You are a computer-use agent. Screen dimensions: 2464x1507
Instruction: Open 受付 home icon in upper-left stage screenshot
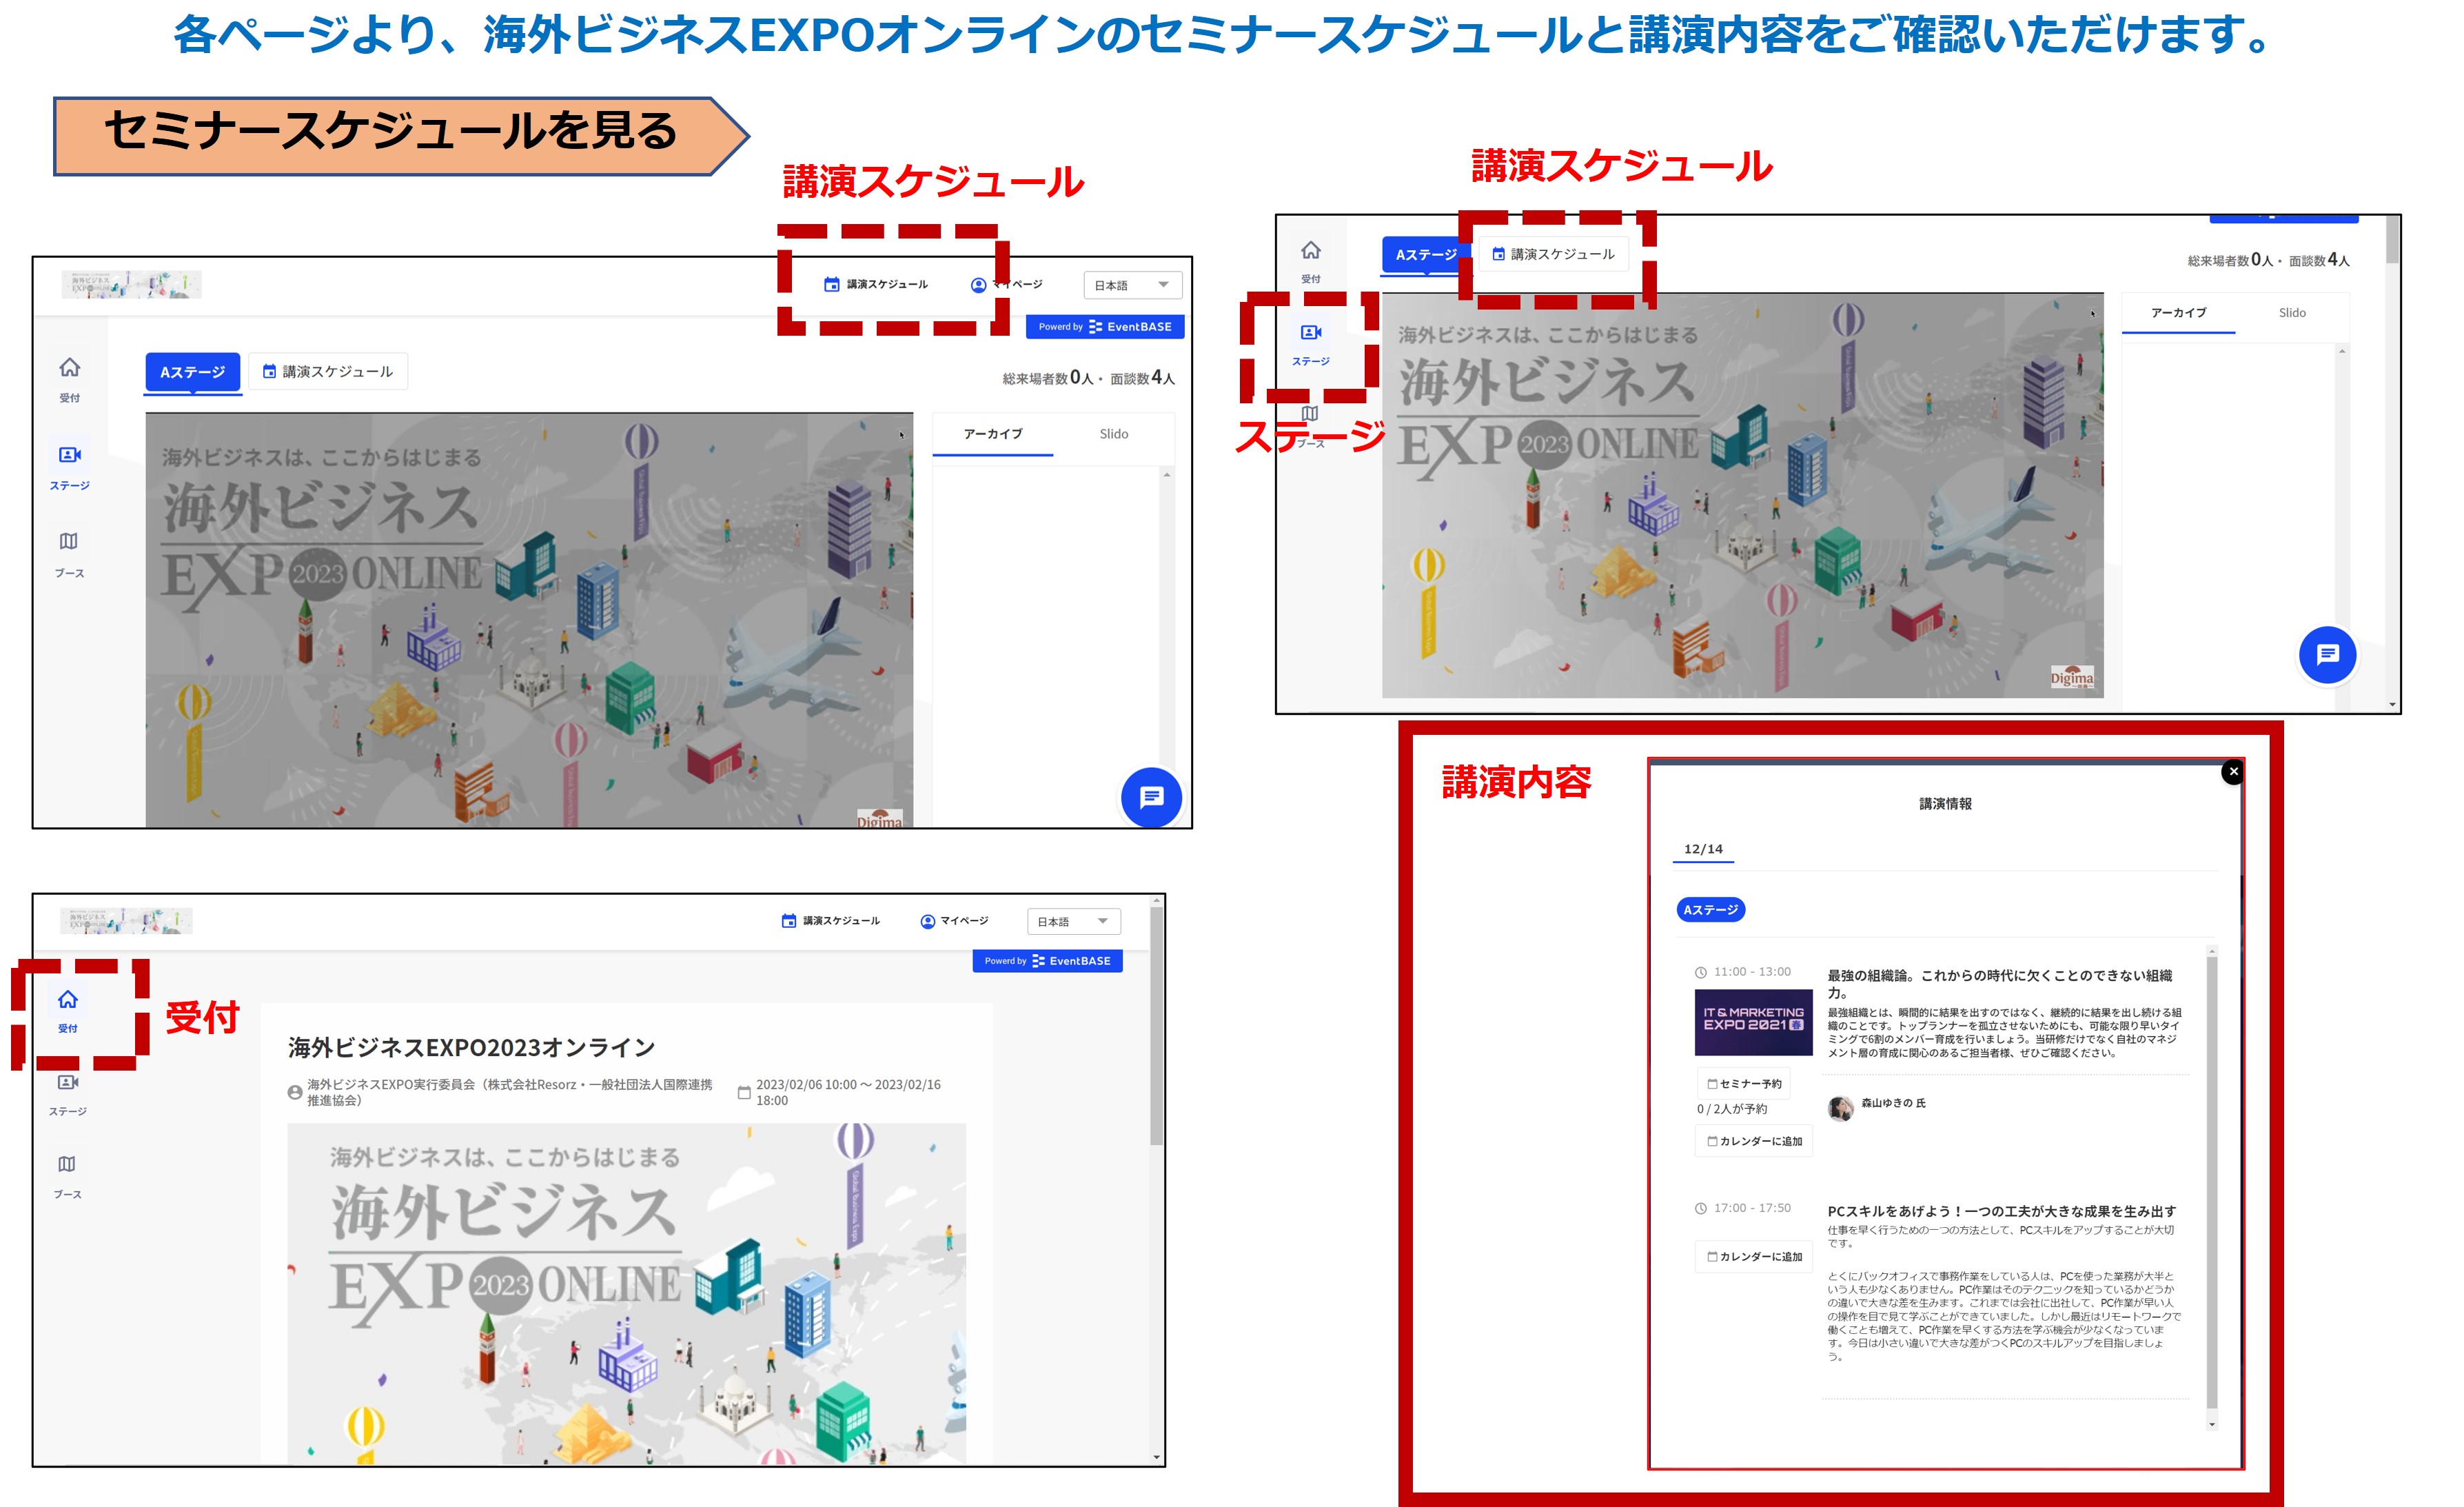point(69,378)
